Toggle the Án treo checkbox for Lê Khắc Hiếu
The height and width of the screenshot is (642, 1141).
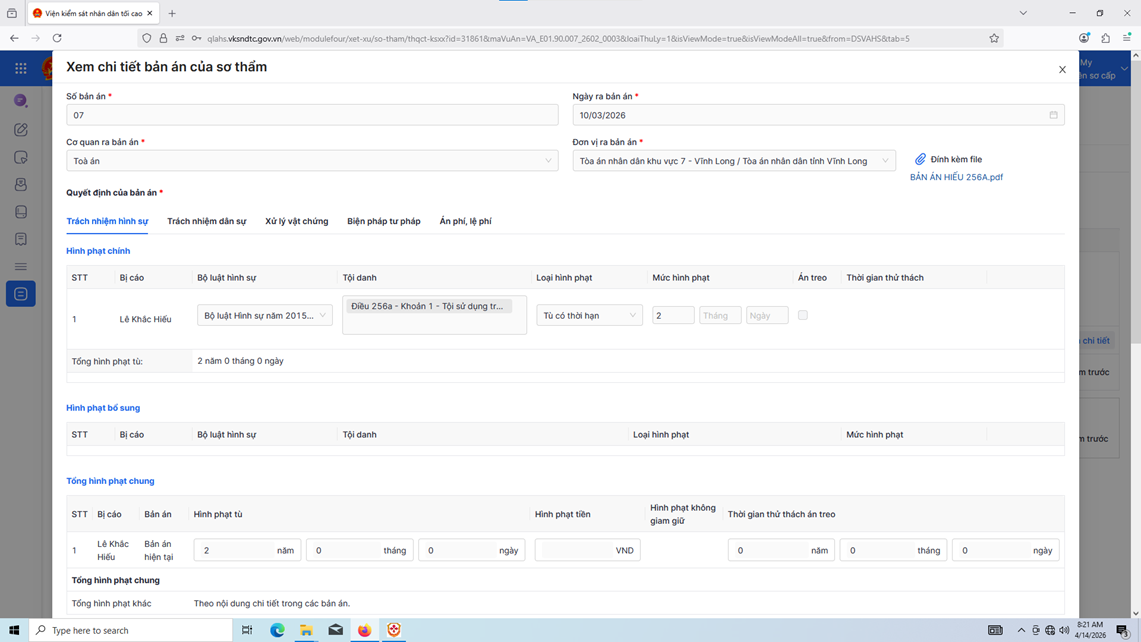tap(802, 315)
